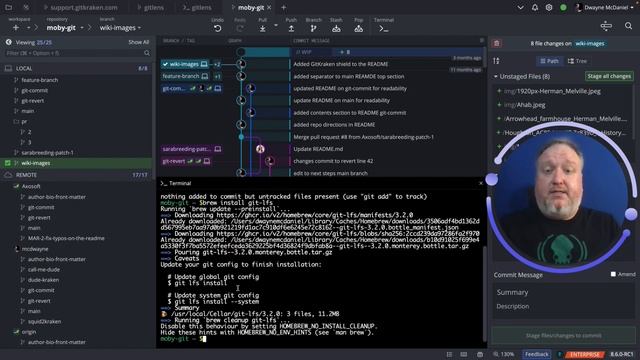
Task: Switch file view to Path
Action: coord(549,61)
